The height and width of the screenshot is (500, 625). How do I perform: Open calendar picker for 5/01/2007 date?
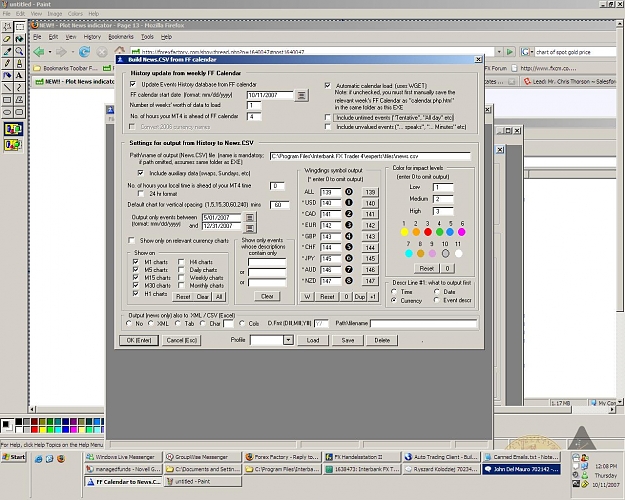click(x=250, y=217)
